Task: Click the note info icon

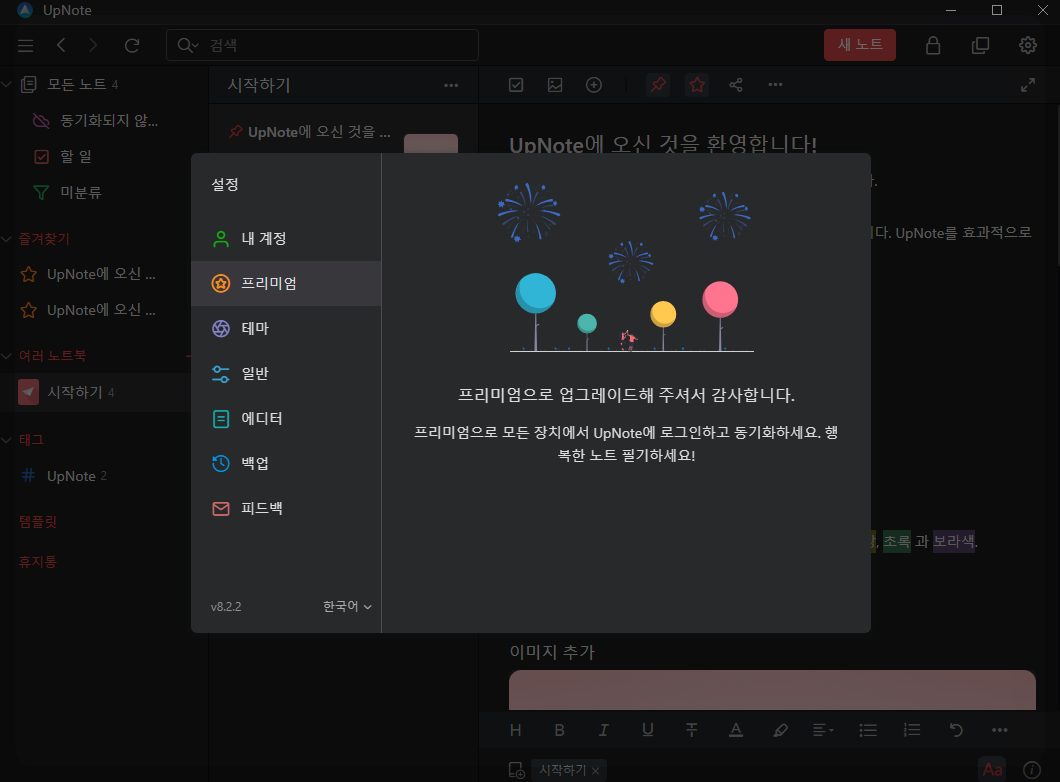Action: (1032, 770)
